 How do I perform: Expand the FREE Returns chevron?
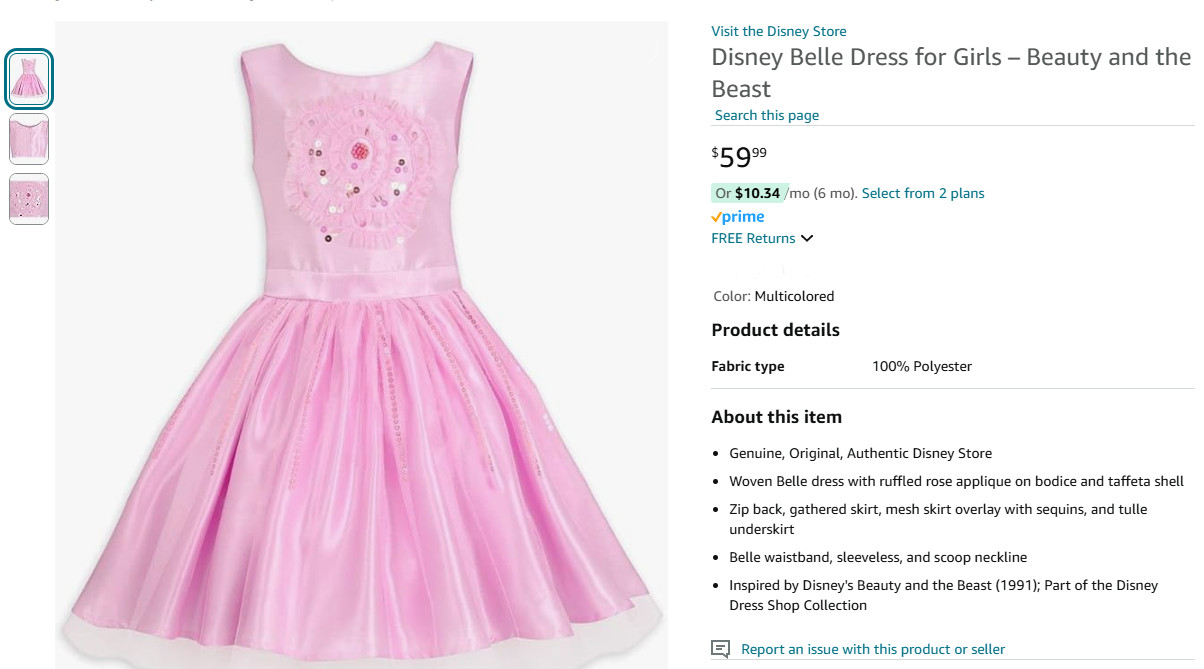coord(809,239)
